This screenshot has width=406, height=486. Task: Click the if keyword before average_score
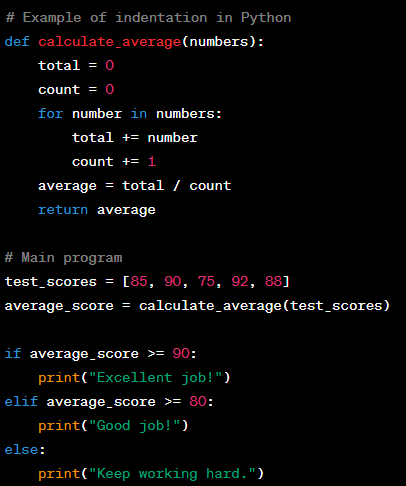click(x=13, y=353)
